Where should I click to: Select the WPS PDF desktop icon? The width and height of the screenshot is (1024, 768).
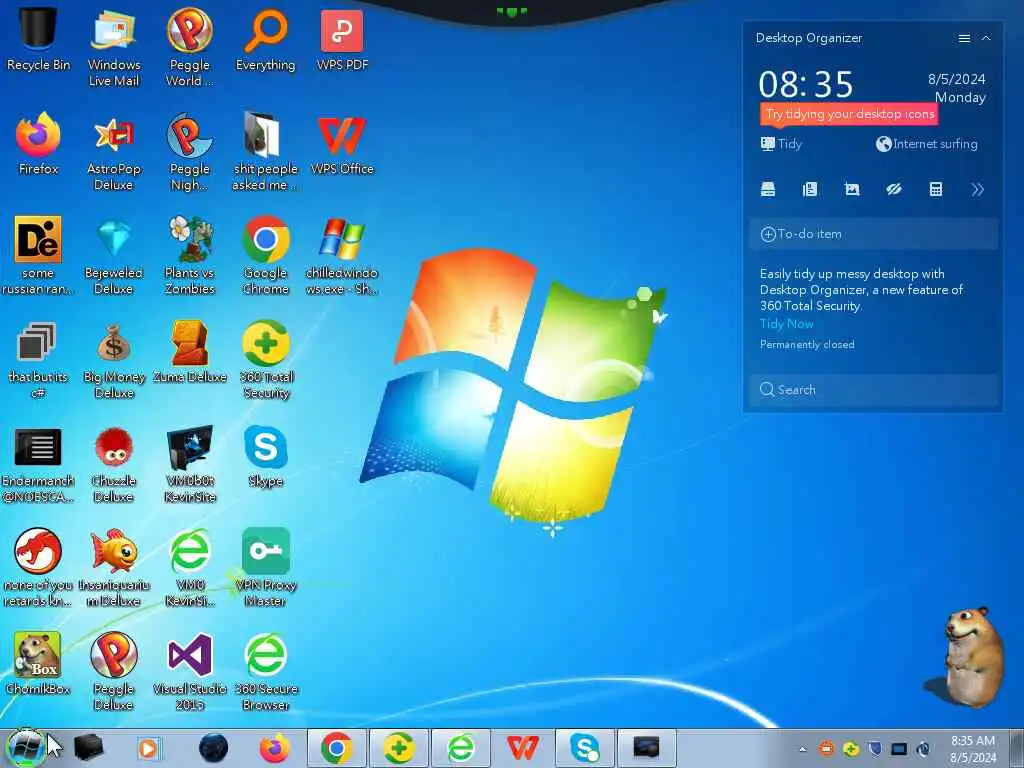pyautogui.click(x=342, y=39)
